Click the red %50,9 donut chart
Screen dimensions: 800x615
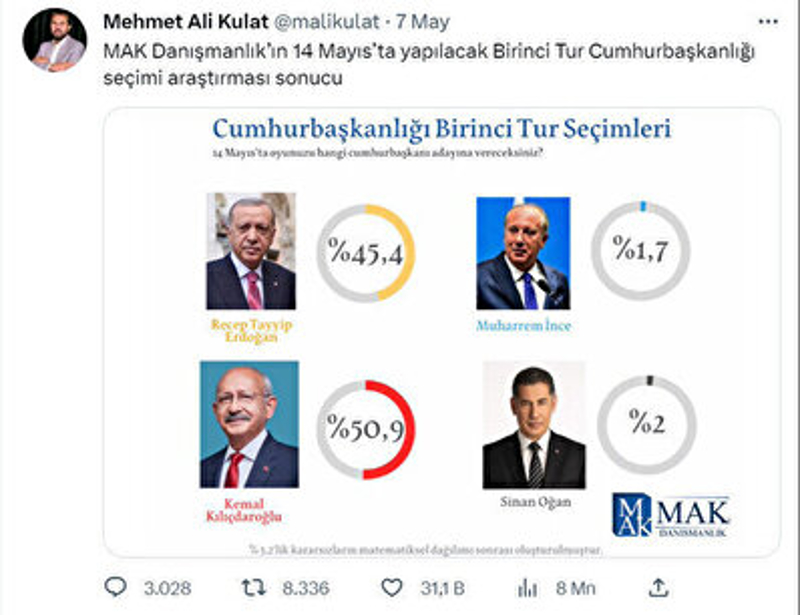(x=366, y=429)
